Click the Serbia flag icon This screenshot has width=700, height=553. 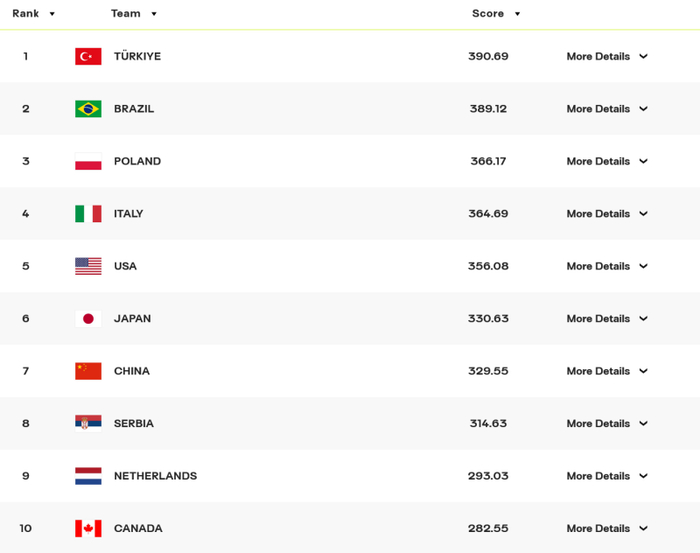(88, 424)
